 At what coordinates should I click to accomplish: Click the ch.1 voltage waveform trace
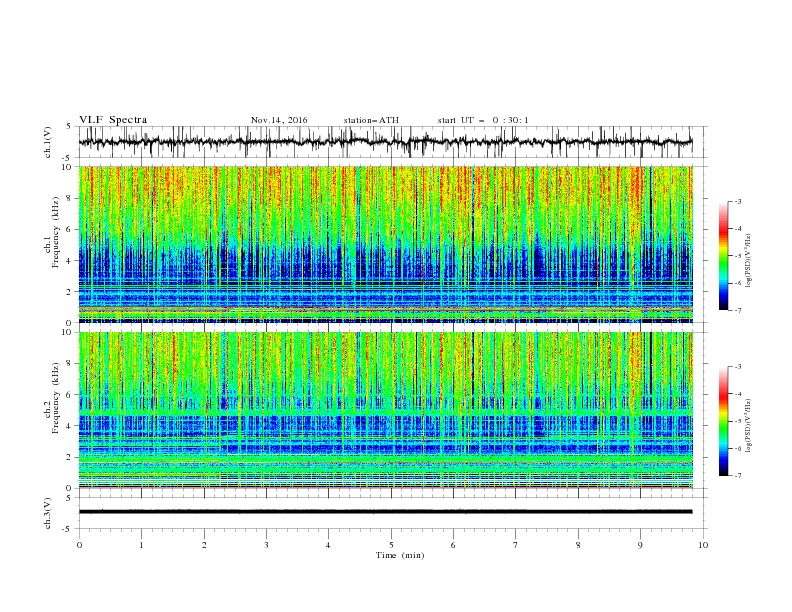pos(385,142)
